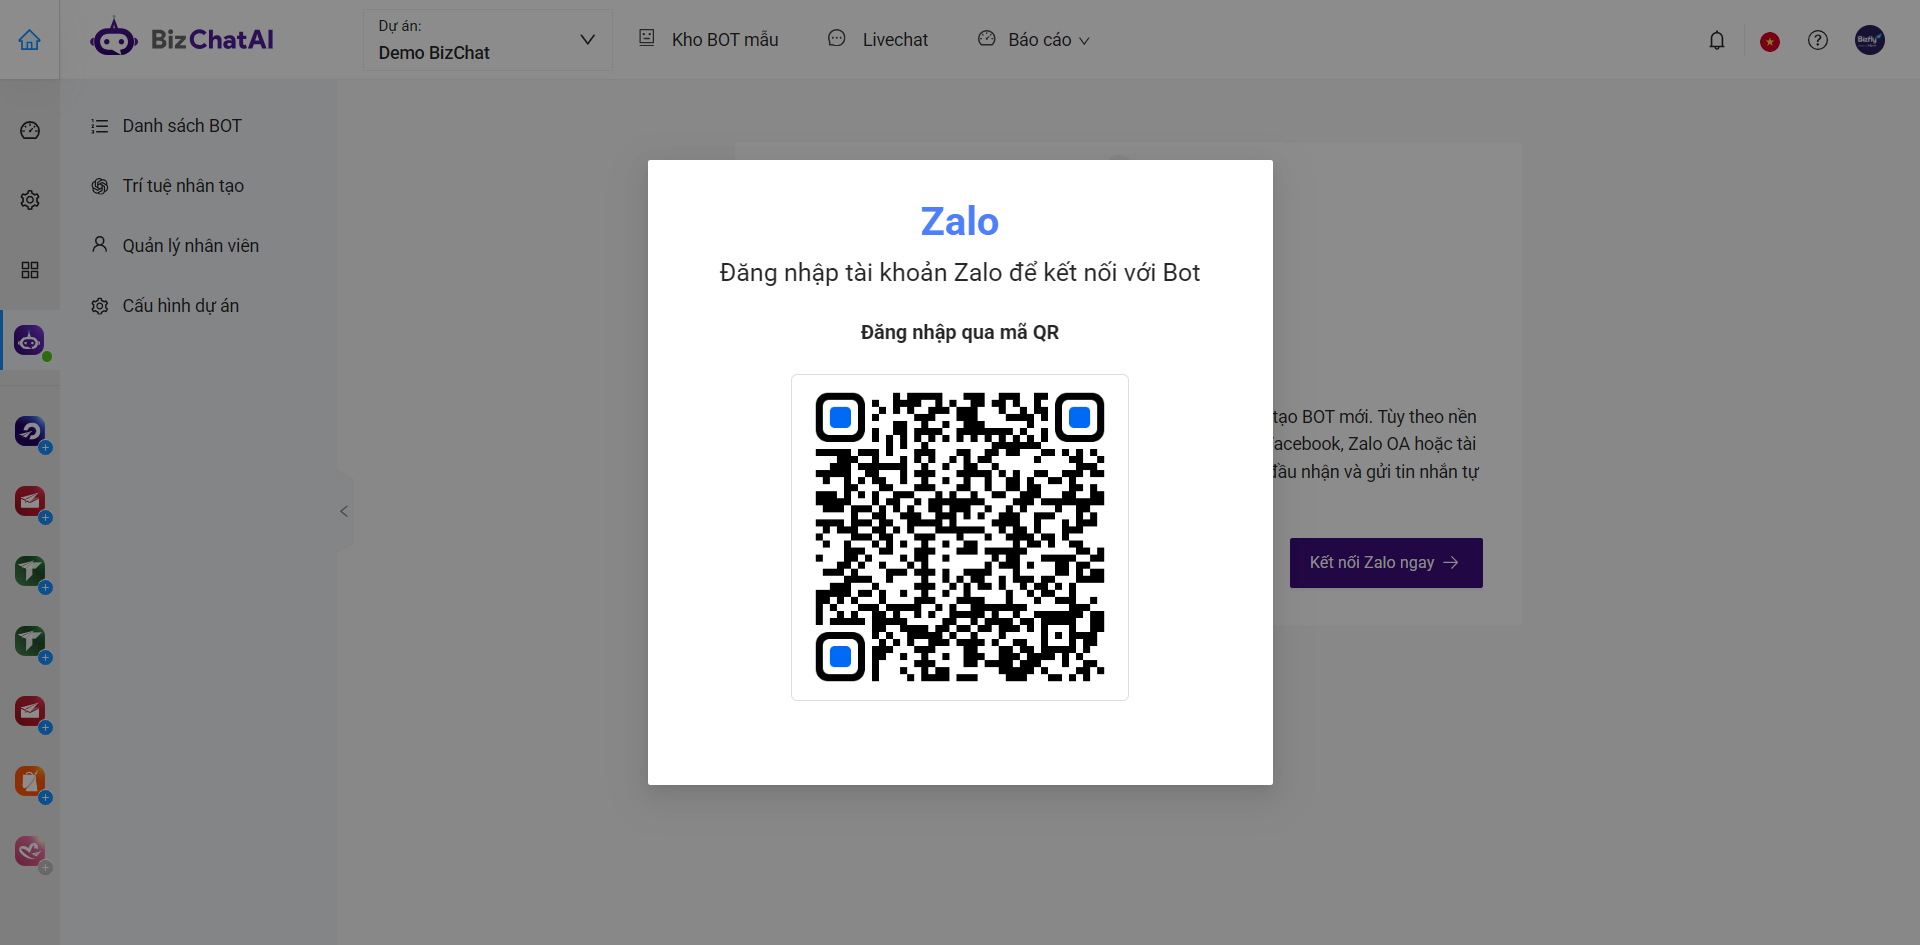The image size is (1920, 945).
Task: Expand the Báo cáo menu
Action: (x=1034, y=39)
